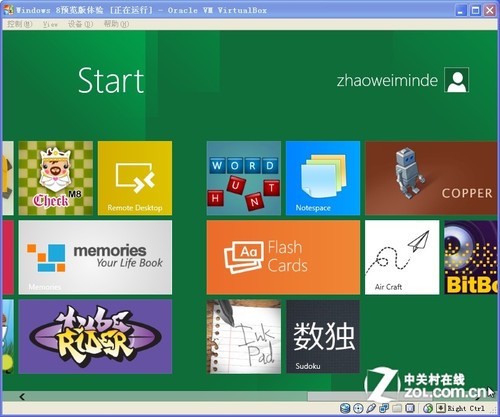
Task: Open the Sudoku tile
Action: pyautogui.click(x=323, y=336)
